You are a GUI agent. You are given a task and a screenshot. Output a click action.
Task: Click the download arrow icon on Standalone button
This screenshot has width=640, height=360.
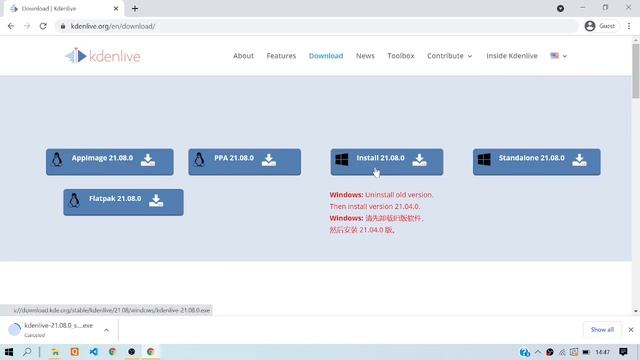coord(579,160)
